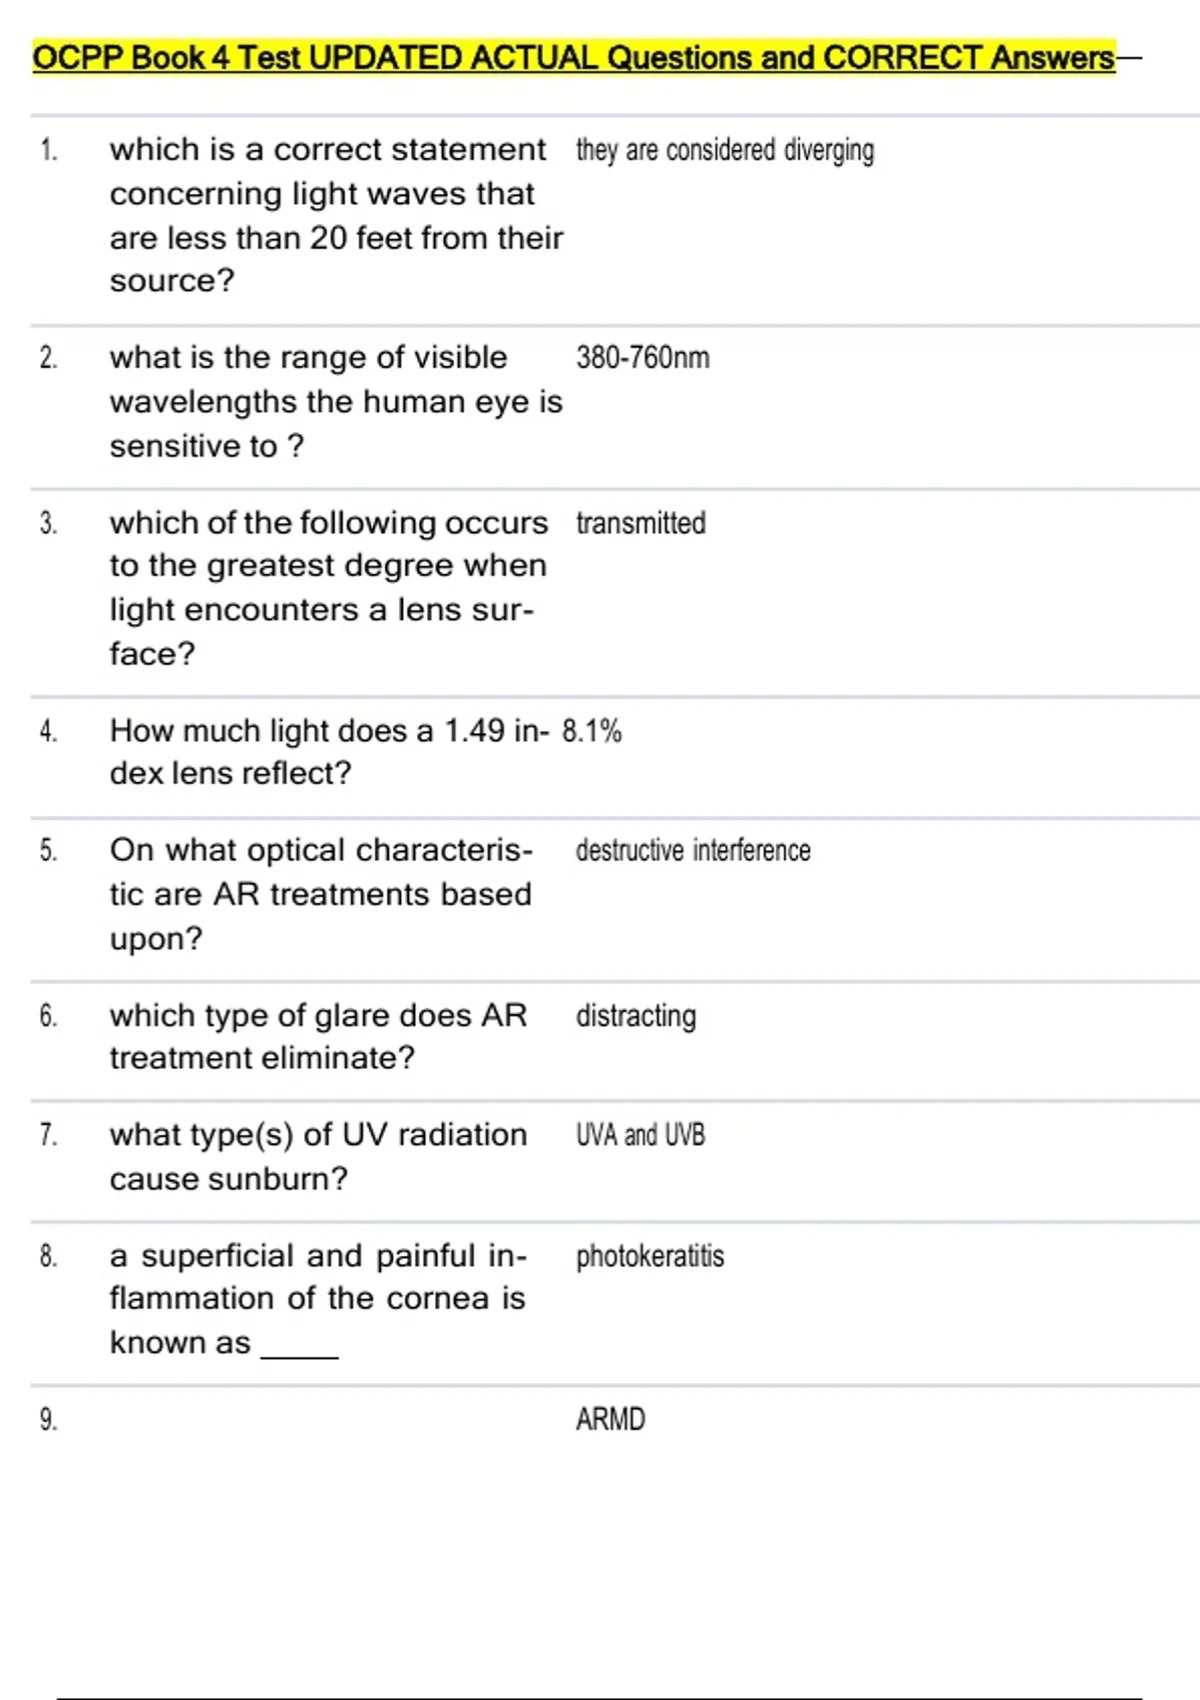Click the question about glare AR treatment eliminates

[x=318, y=1036]
